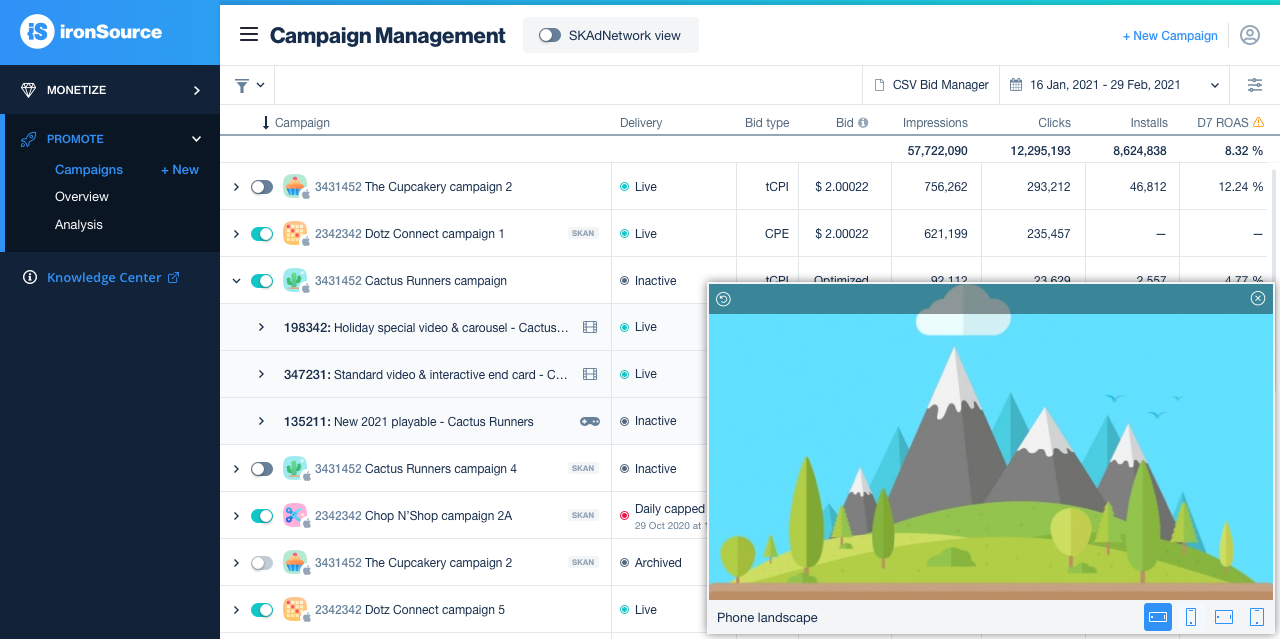Expand creative 135211 New 2021 playable
Viewport: 1280px width, 639px height.
pos(261,421)
